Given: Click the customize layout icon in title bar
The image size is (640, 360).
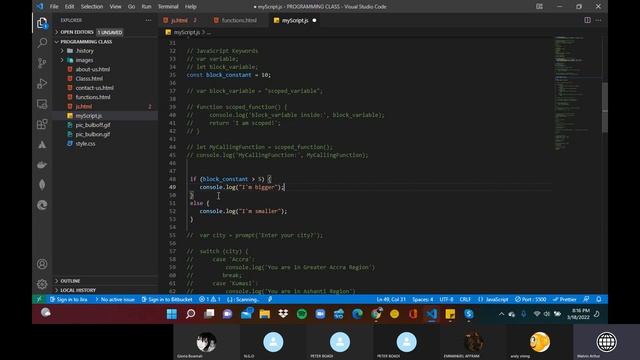Looking at the screenshot, I should click(x=539, y=7).
